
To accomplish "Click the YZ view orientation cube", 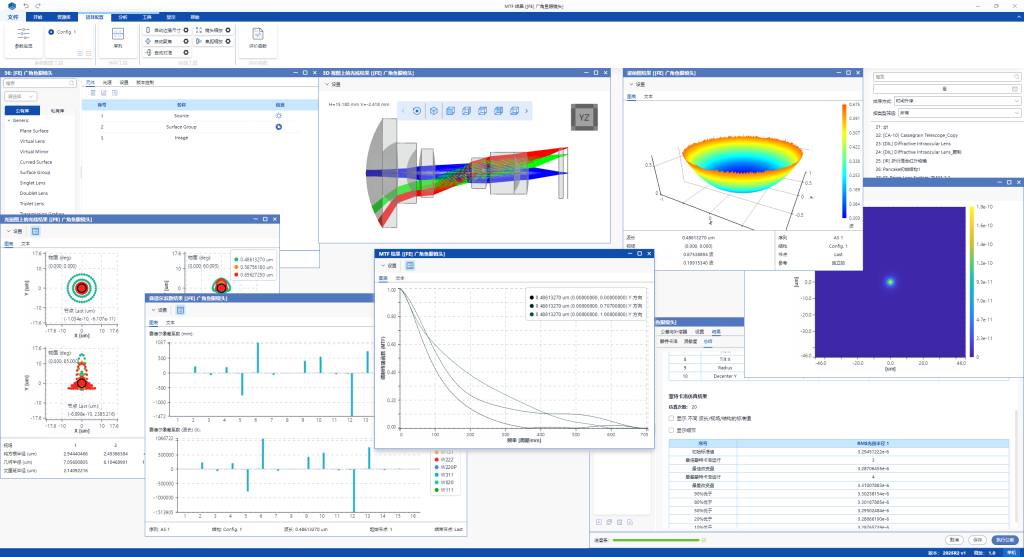I will [x=585, y=119].
